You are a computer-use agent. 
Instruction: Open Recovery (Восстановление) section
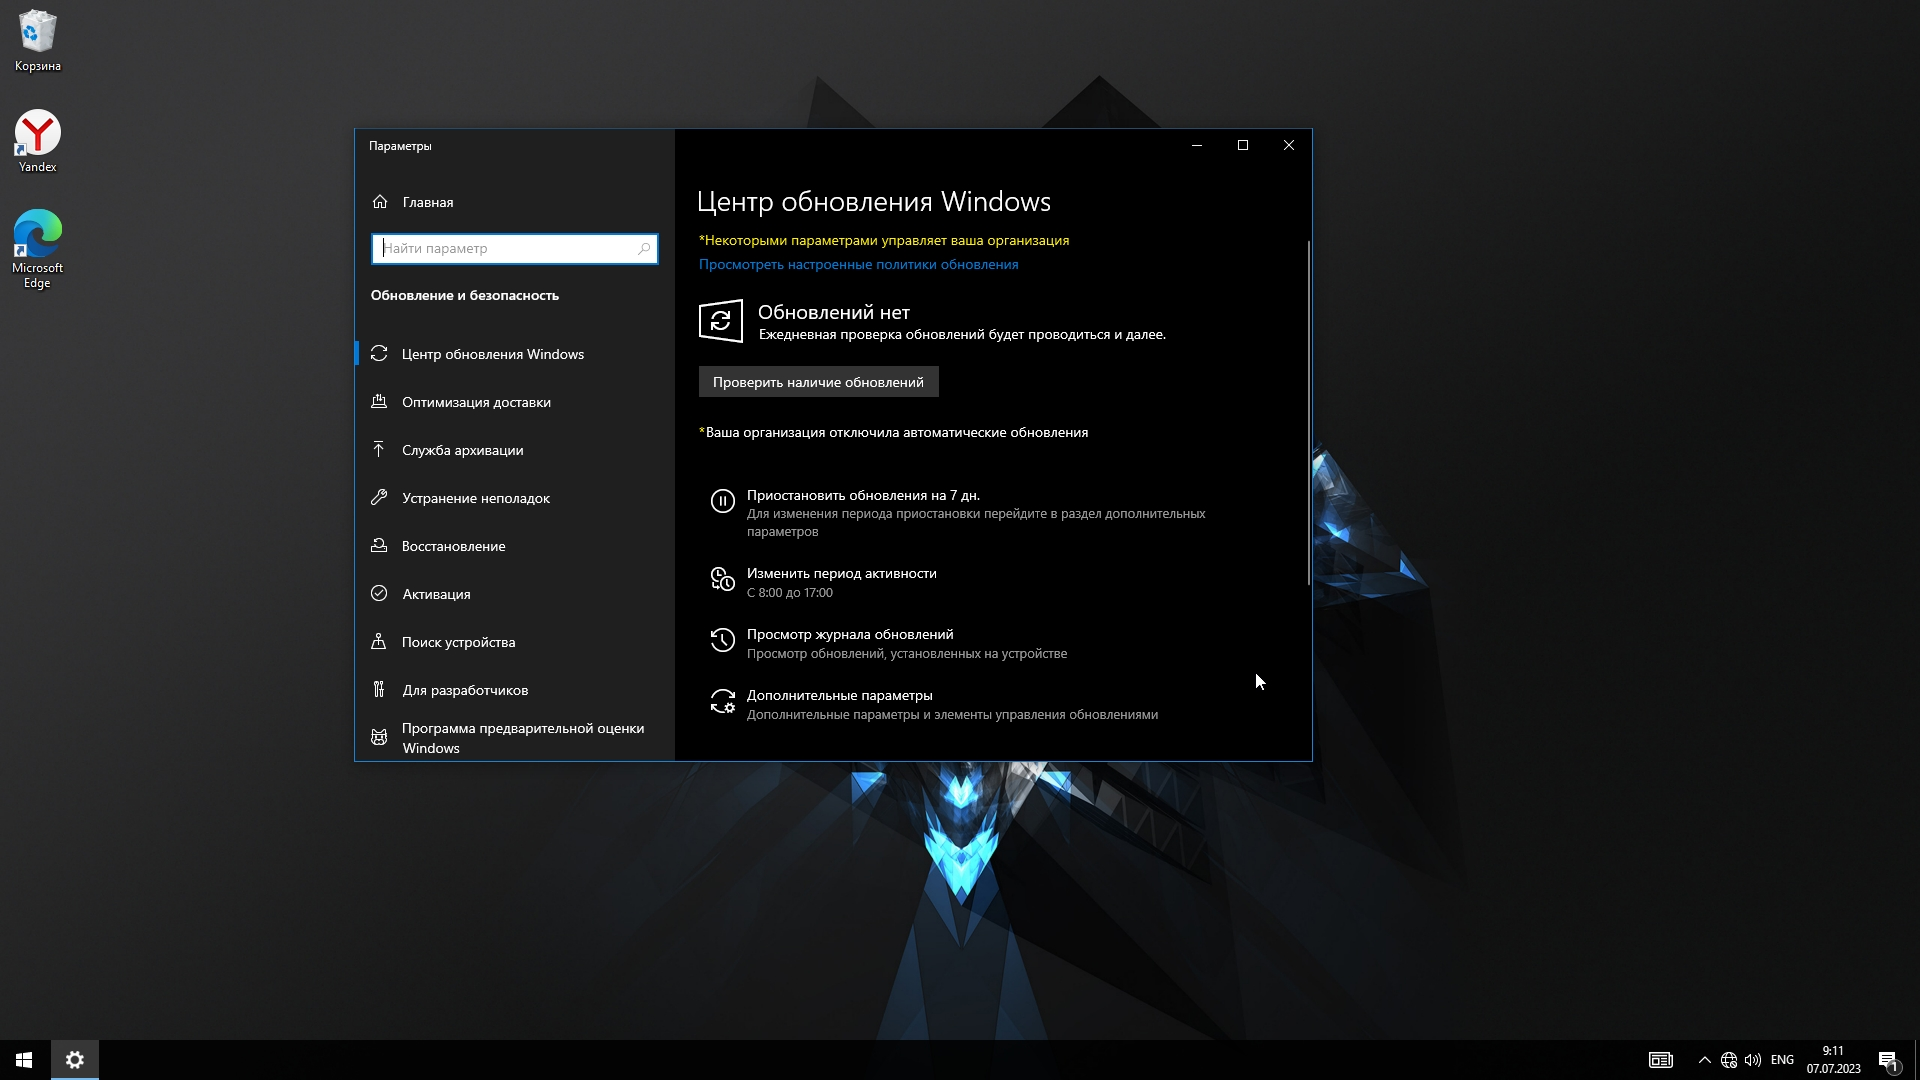(453, 546)
